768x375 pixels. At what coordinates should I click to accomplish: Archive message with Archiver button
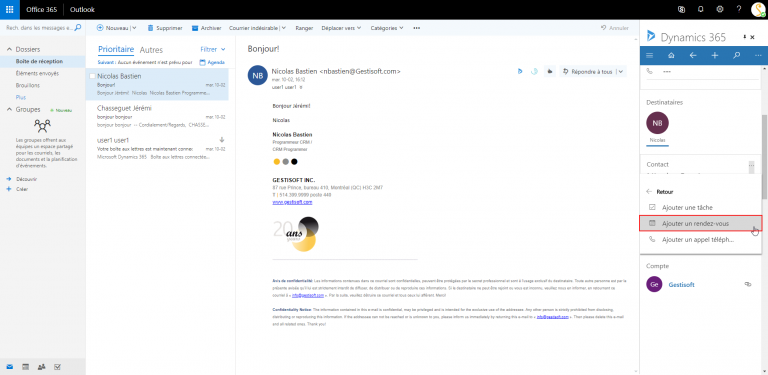(x=206, y=28)
